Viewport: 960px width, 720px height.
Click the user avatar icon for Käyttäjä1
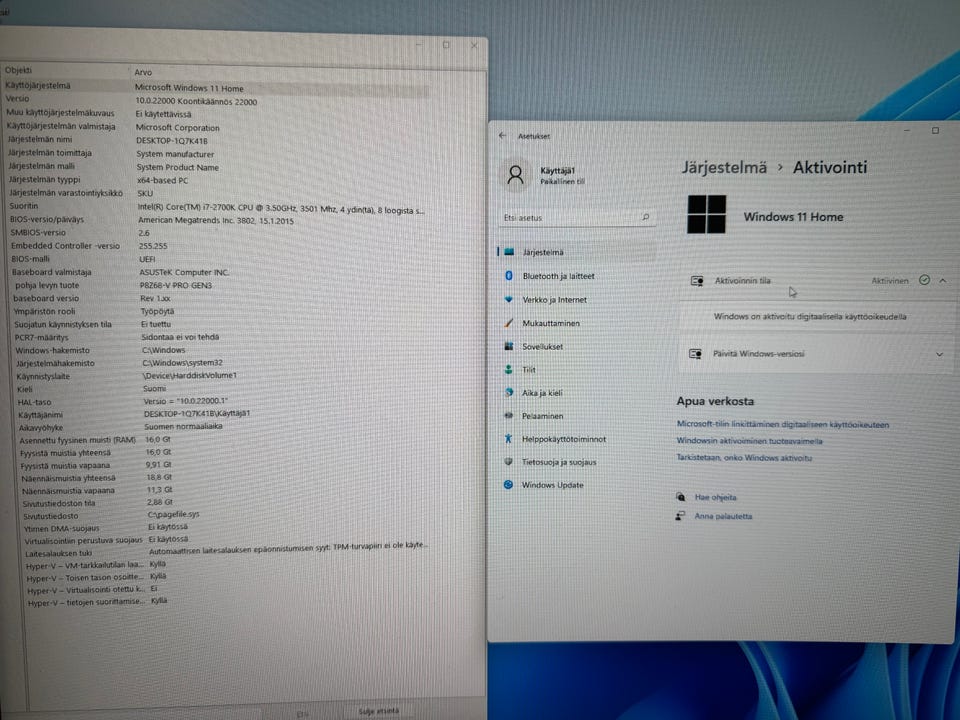(x=516, y=176)
